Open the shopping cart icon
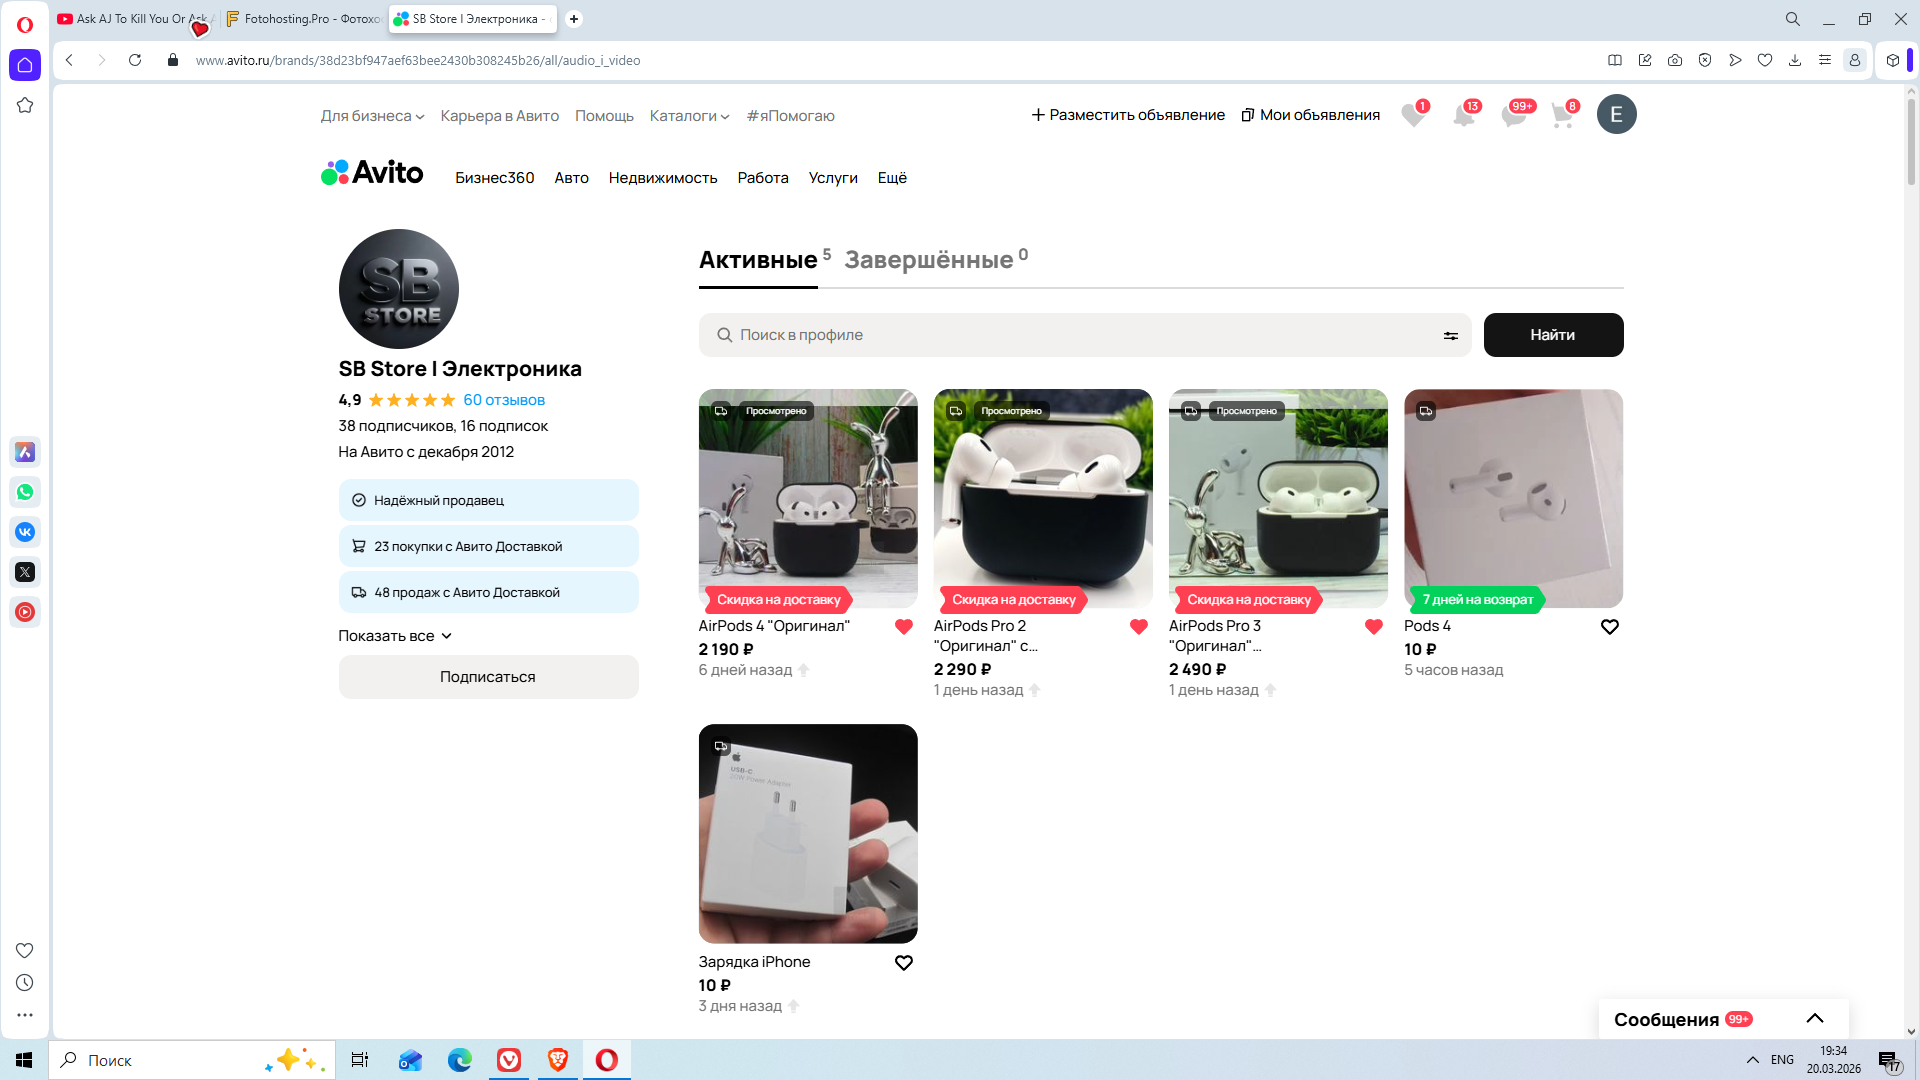The height and width of the screenshot is (1080, 1920). coord(1562,115)
